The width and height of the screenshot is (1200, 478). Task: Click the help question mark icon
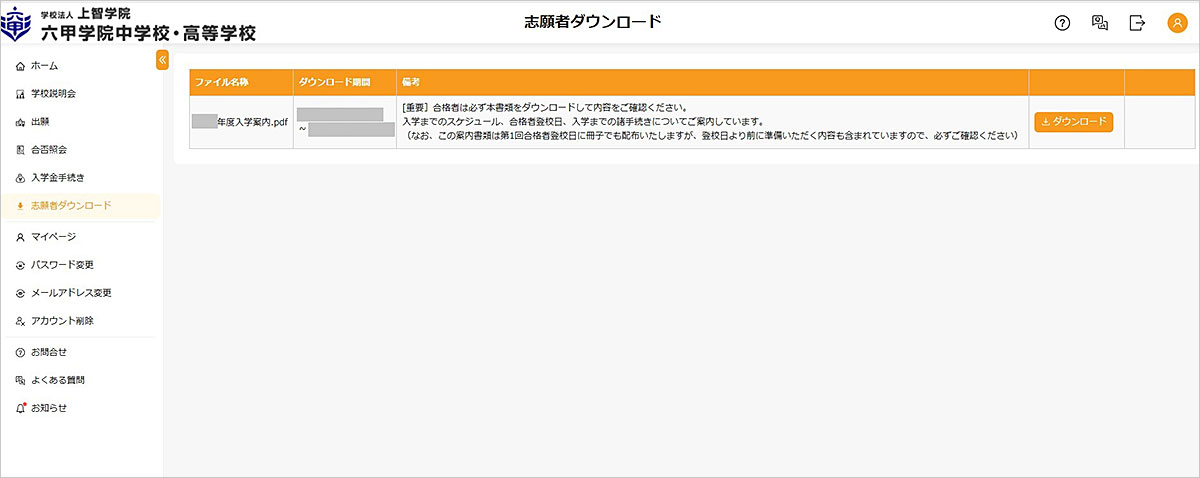(x=1062, y=23)
